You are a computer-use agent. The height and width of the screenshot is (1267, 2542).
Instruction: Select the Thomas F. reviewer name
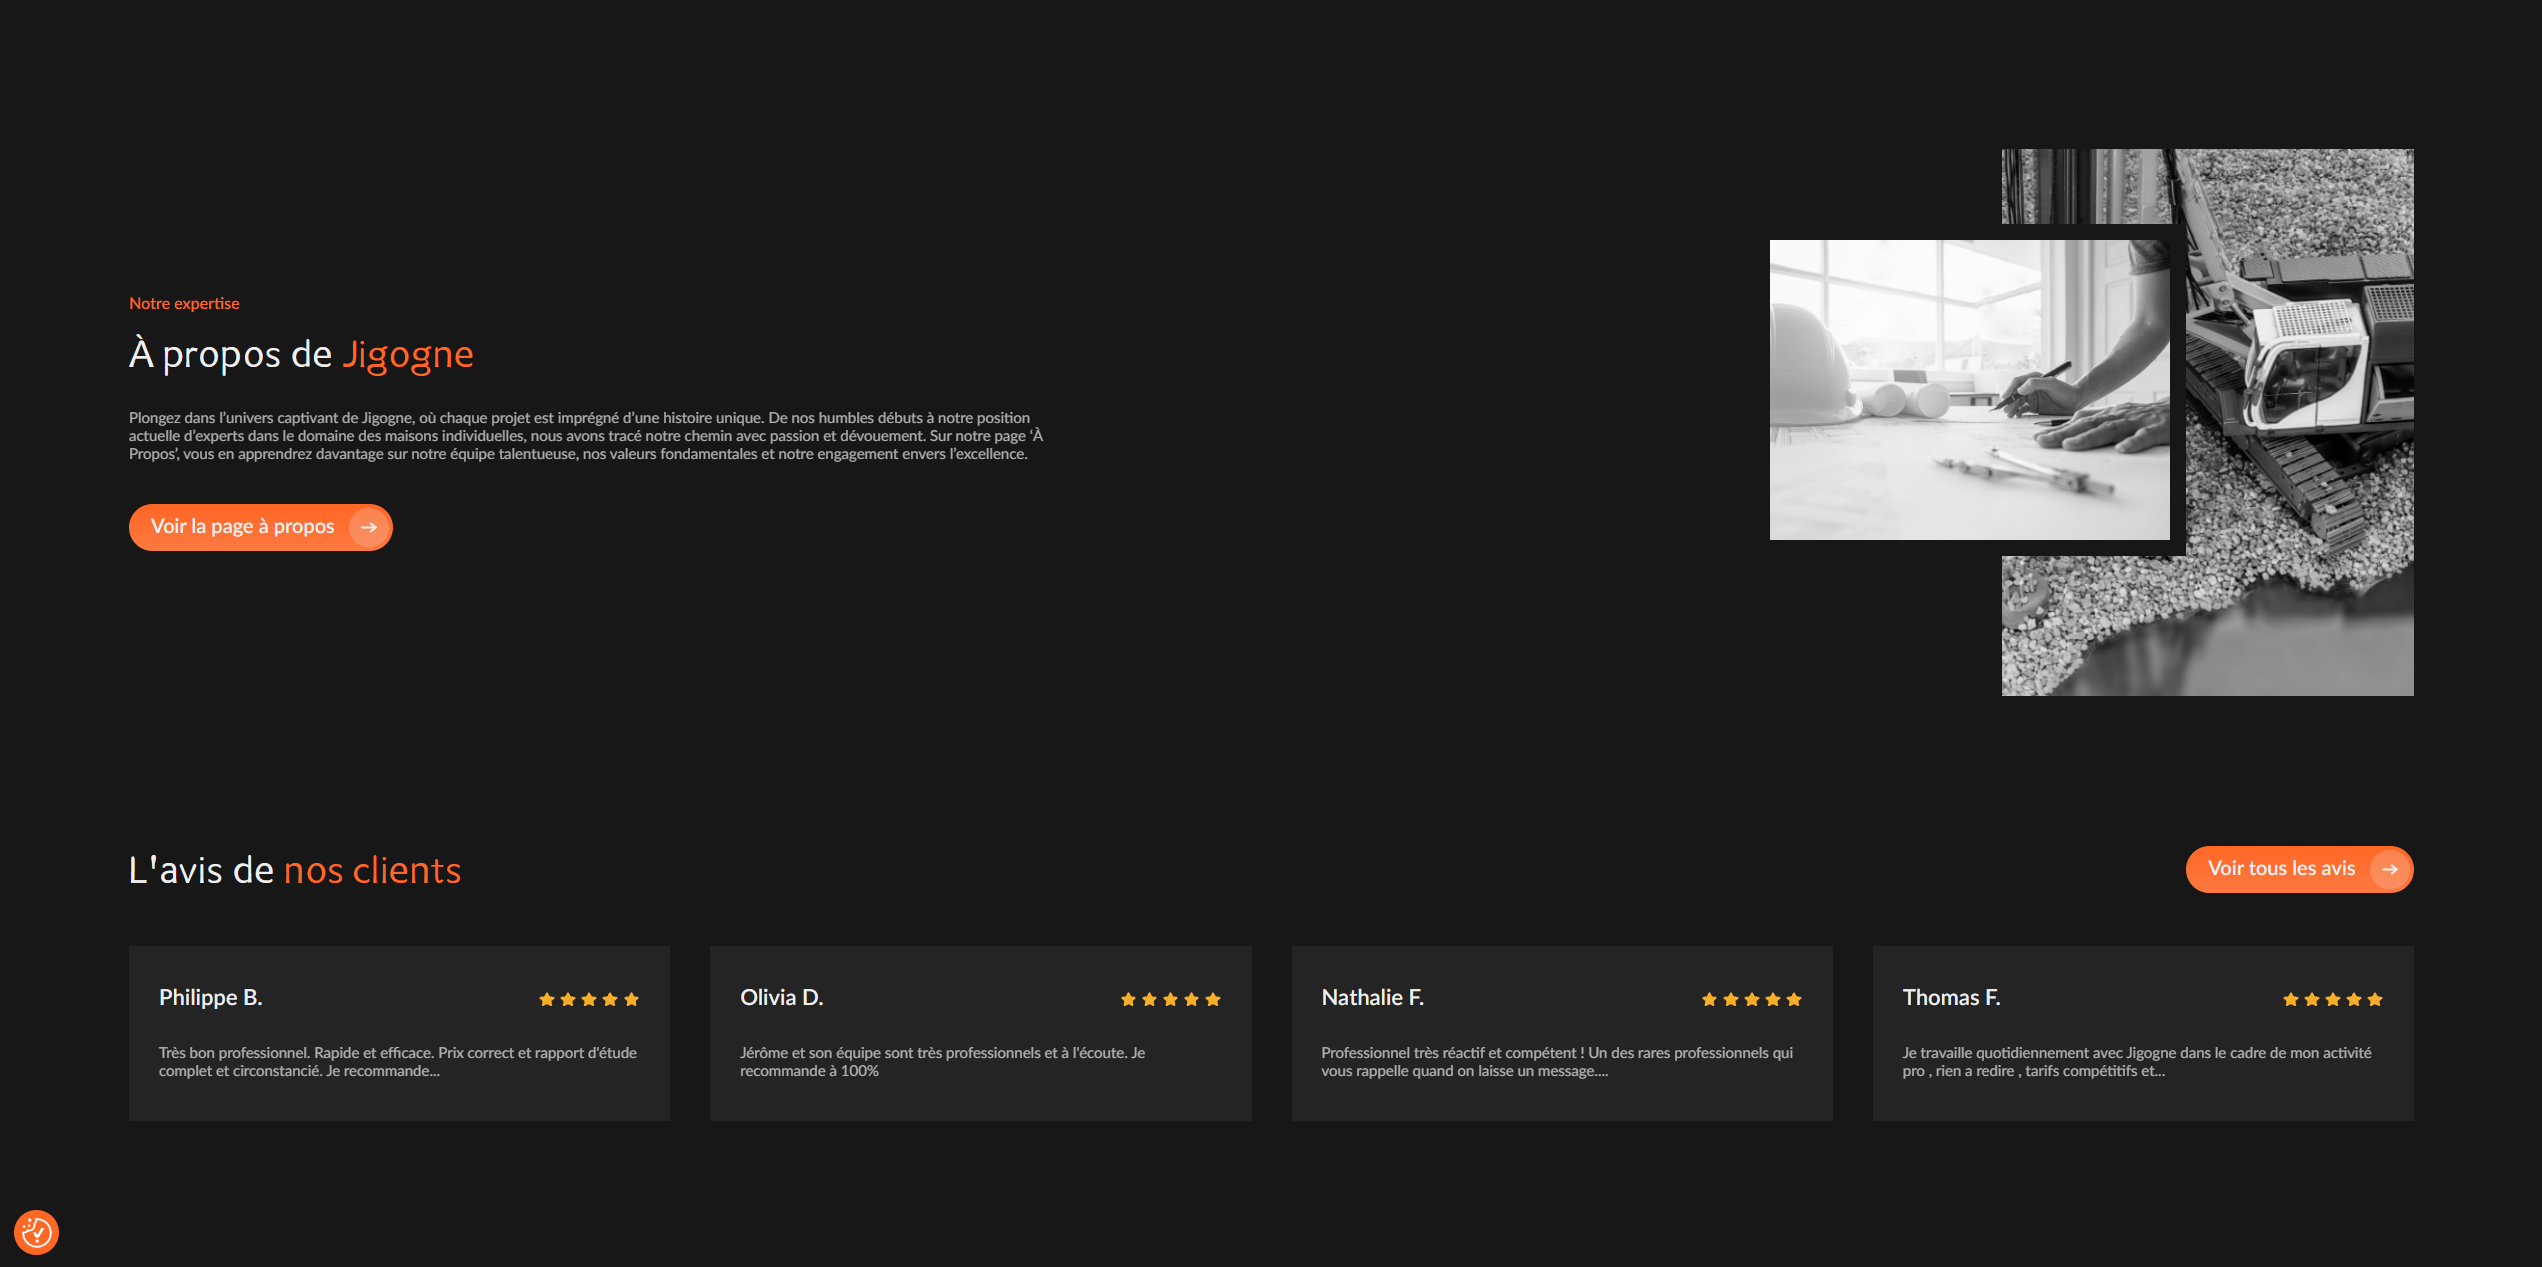(1952, 997)
